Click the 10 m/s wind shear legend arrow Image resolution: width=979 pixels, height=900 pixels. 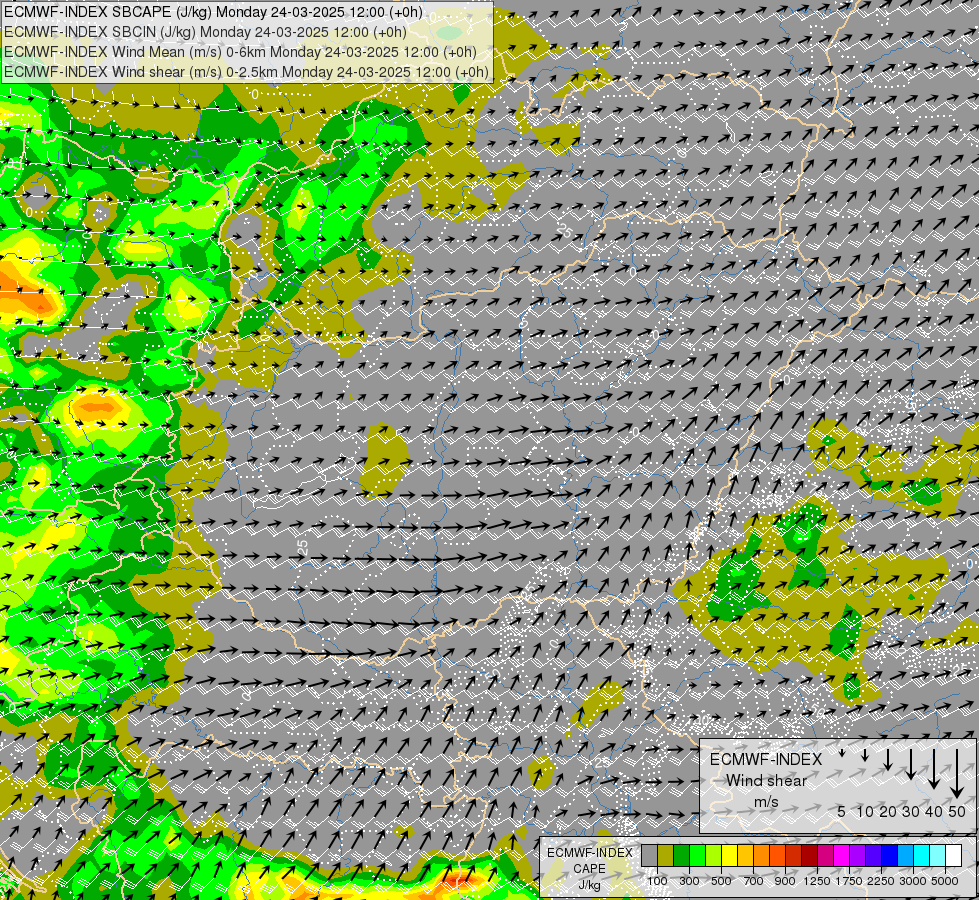pyautogui.click(x=865, y=755)
